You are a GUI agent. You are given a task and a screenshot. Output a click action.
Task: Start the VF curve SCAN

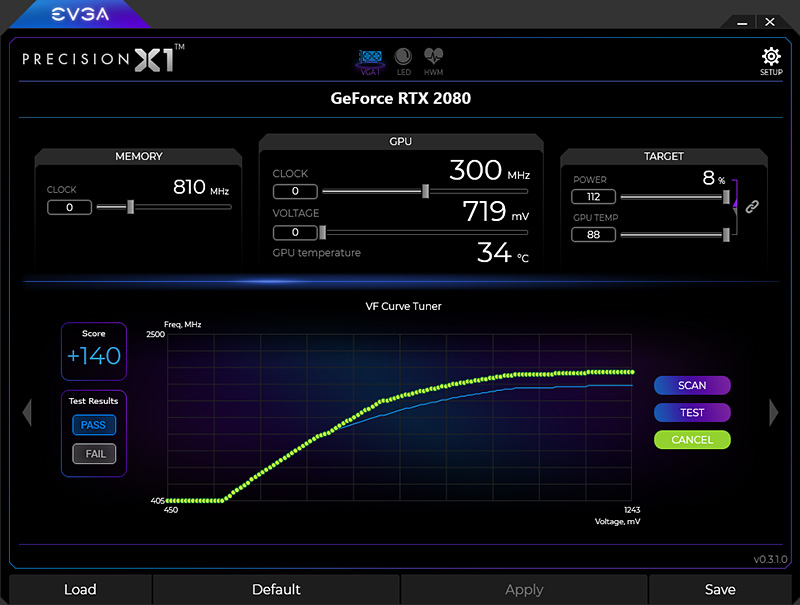coord(692,386)
